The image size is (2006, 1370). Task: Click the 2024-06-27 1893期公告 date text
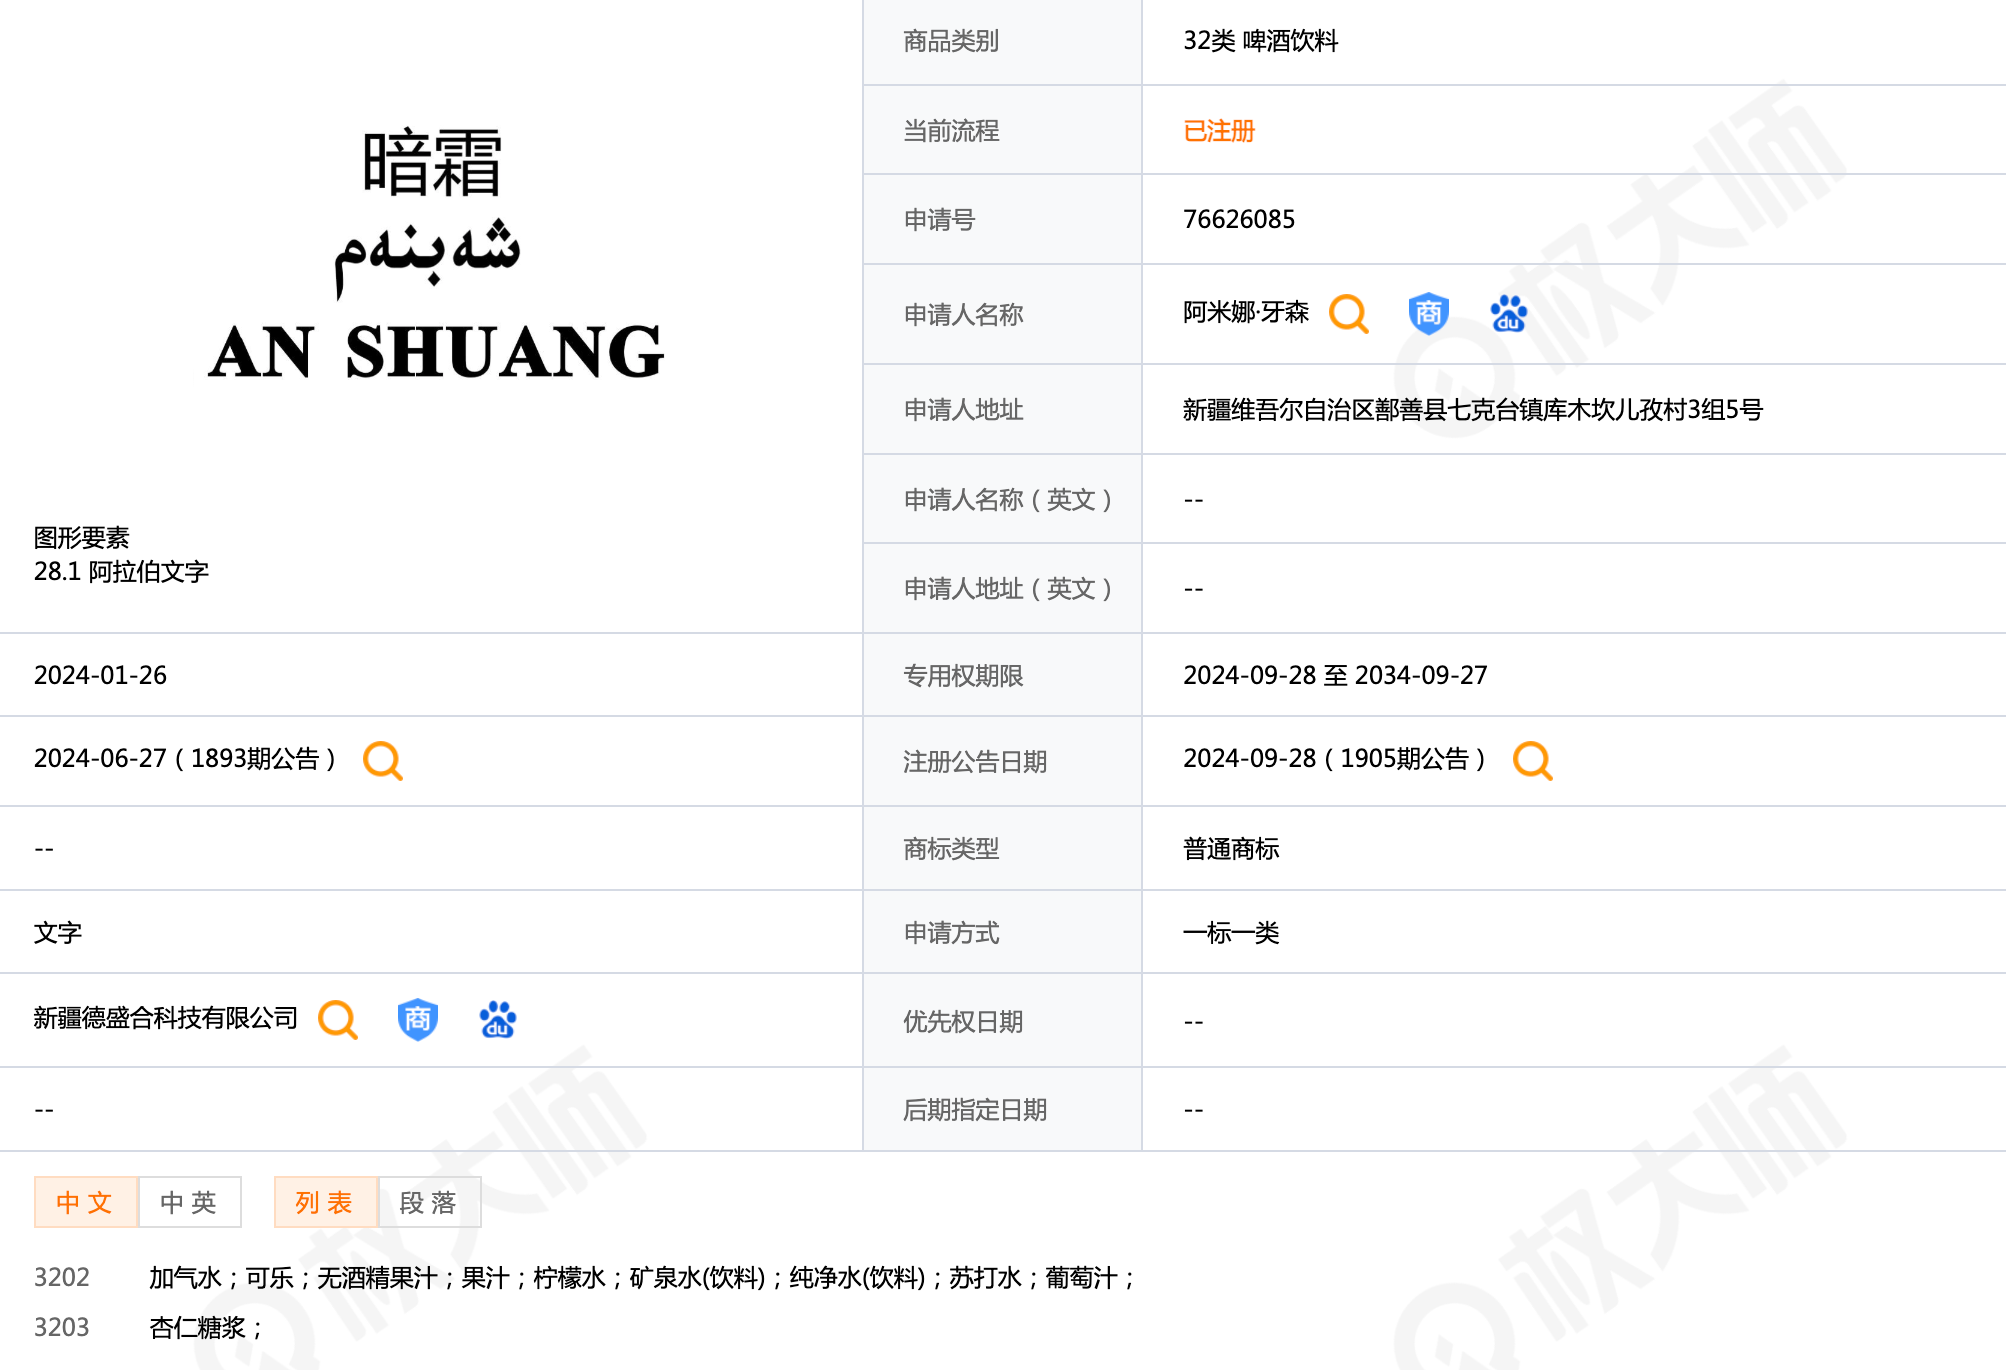tap(184, 759)
